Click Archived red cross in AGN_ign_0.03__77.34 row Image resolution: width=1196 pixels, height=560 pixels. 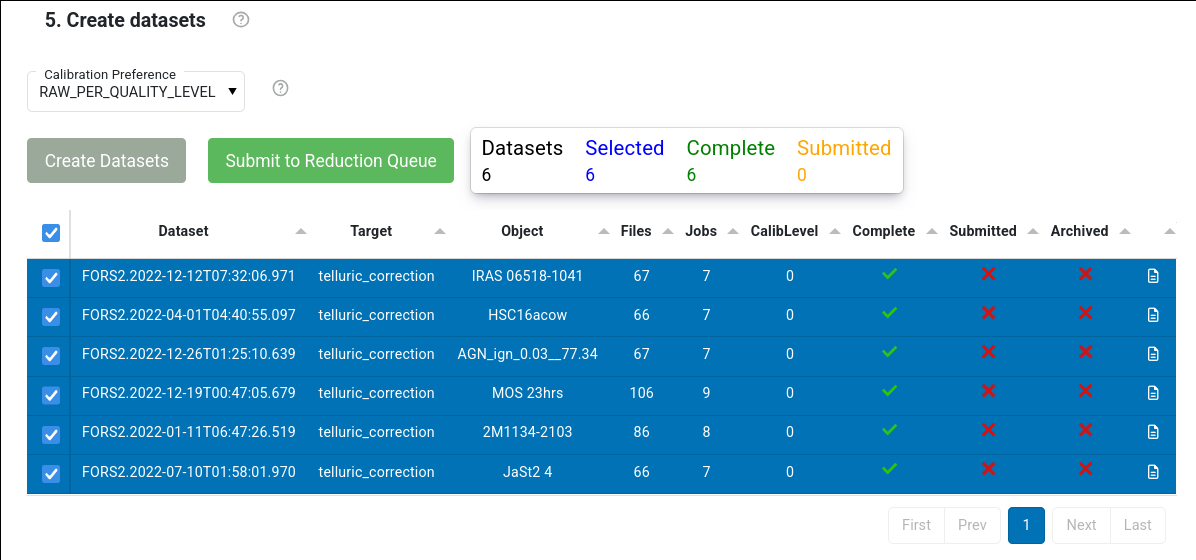[x=1085, y=352]
